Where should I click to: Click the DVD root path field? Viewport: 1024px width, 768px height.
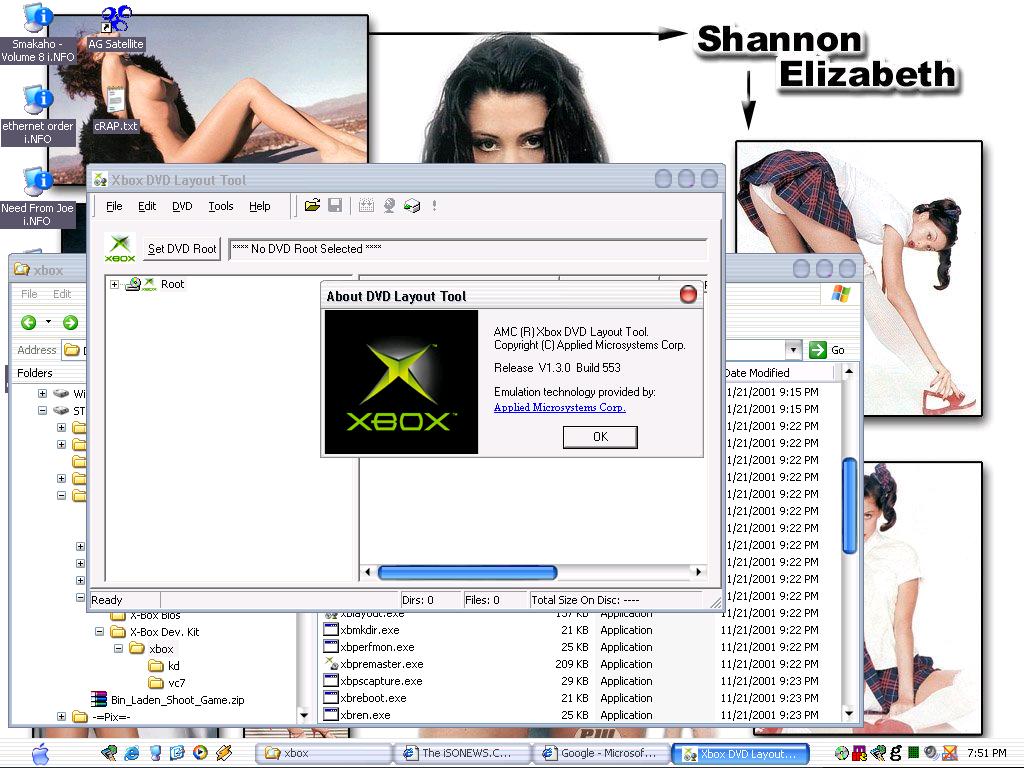[468, 249]
